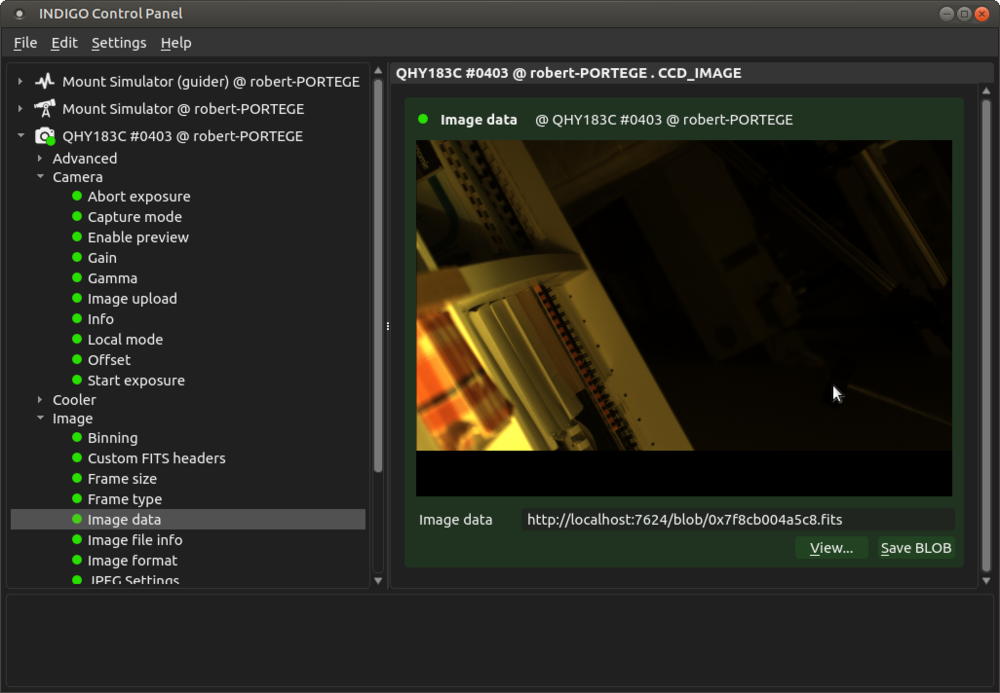Expand the Advanced group
Screen dimensions: 1000x693
[40, 157]
